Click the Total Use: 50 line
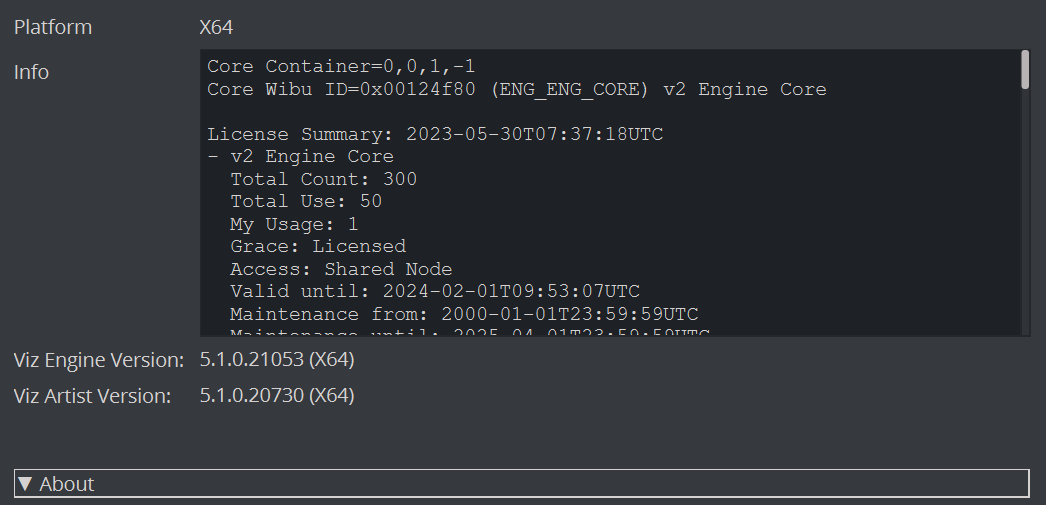The width and height of the screenshot is (1046, 505). pyautogui.click(x=306, y=201)
